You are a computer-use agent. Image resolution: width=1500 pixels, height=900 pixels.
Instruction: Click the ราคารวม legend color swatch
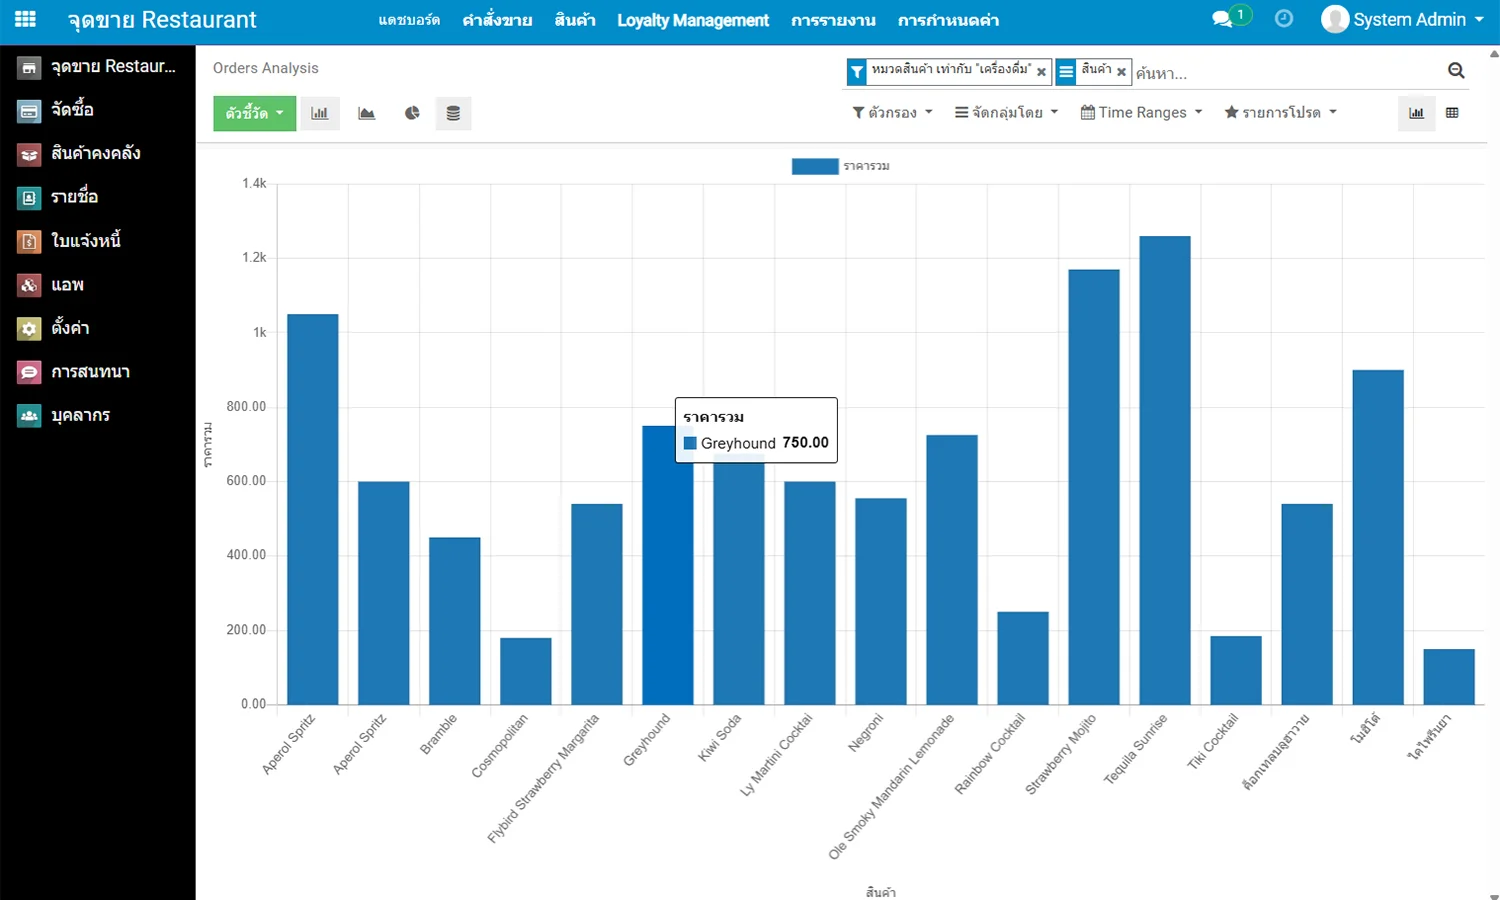click(814, 166)
